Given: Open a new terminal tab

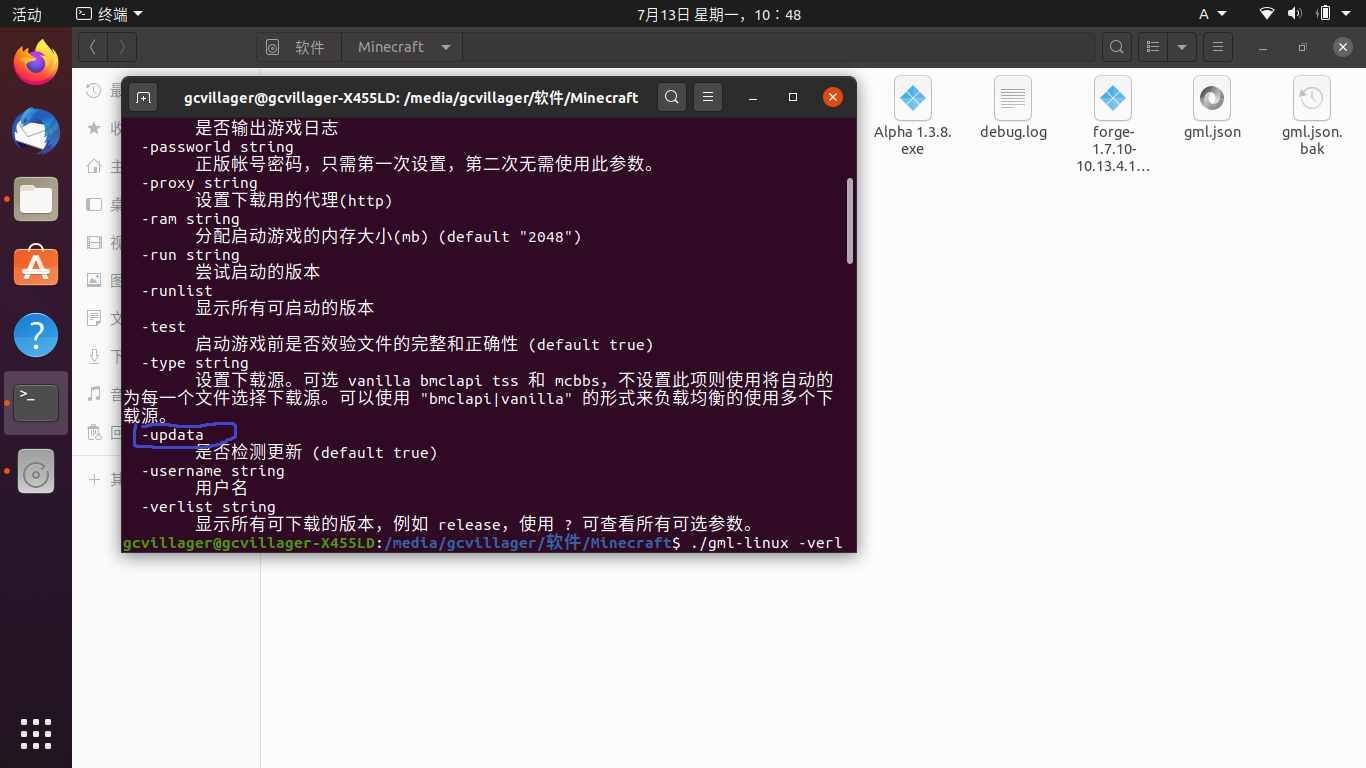Looking at the screenshot, I should [144, 97].
